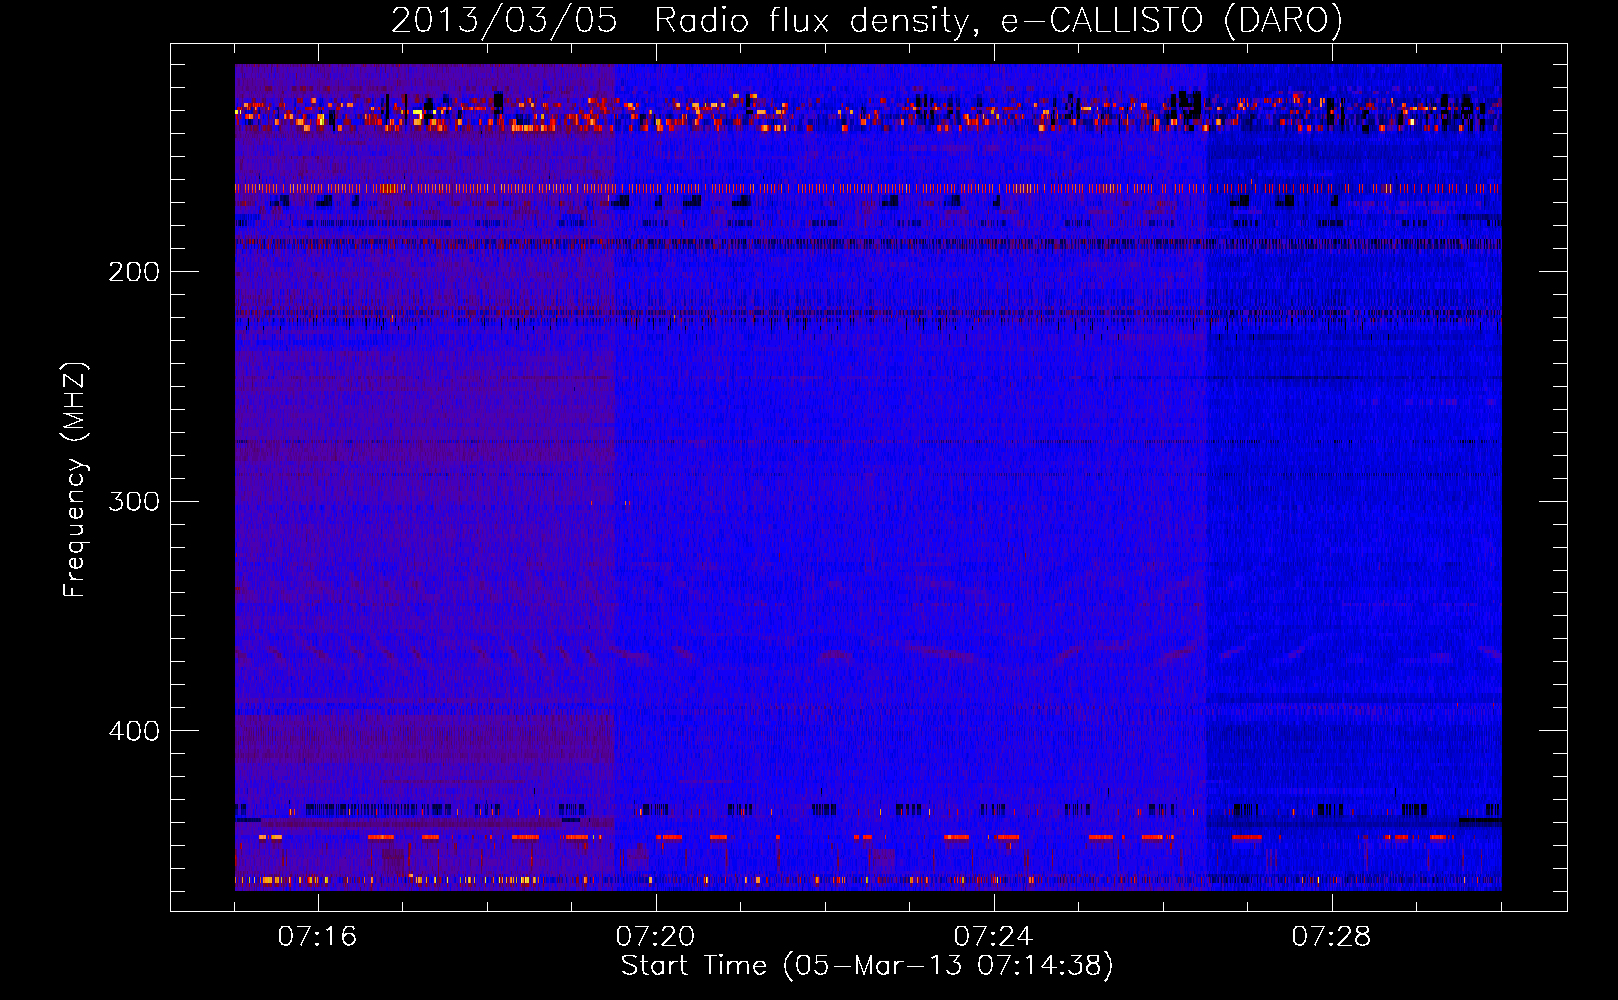Viewport: 1618px width, 1000px height.
Task: Click the "Frequency (MHZ)" axis label
Action: pos(76,480)
